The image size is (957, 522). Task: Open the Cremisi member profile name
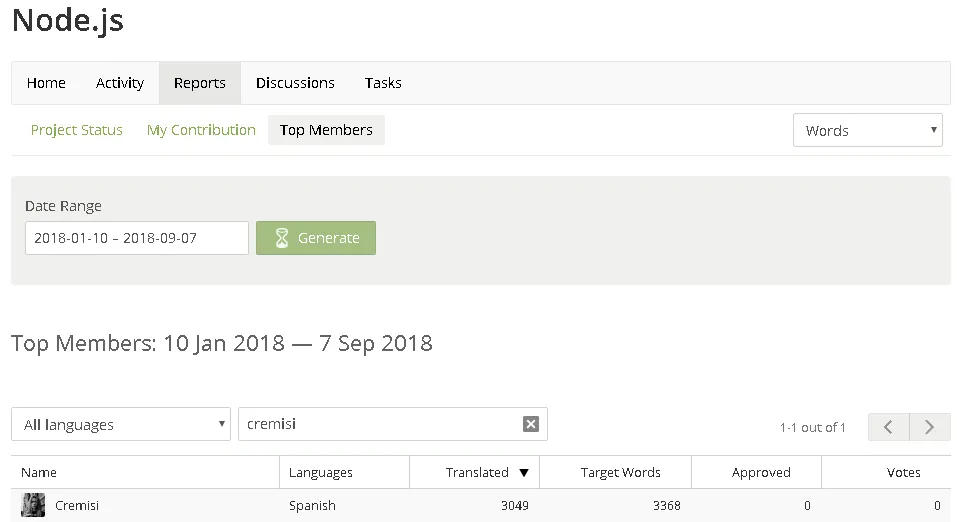tap(77, 506)
